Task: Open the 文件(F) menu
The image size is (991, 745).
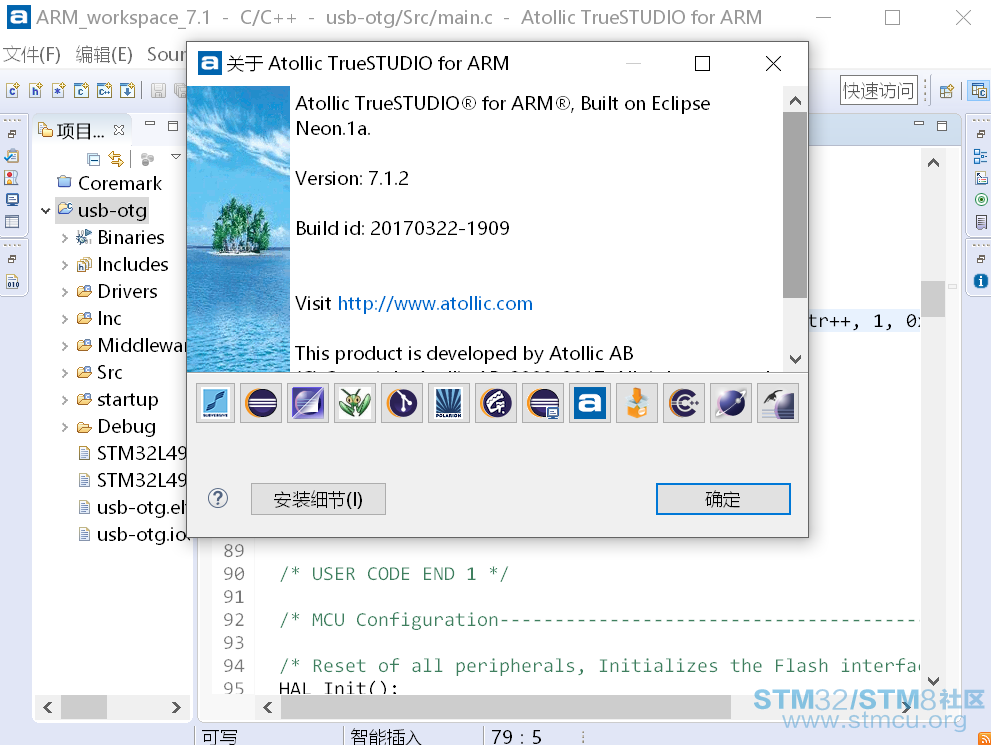Action: coord(32,54)
